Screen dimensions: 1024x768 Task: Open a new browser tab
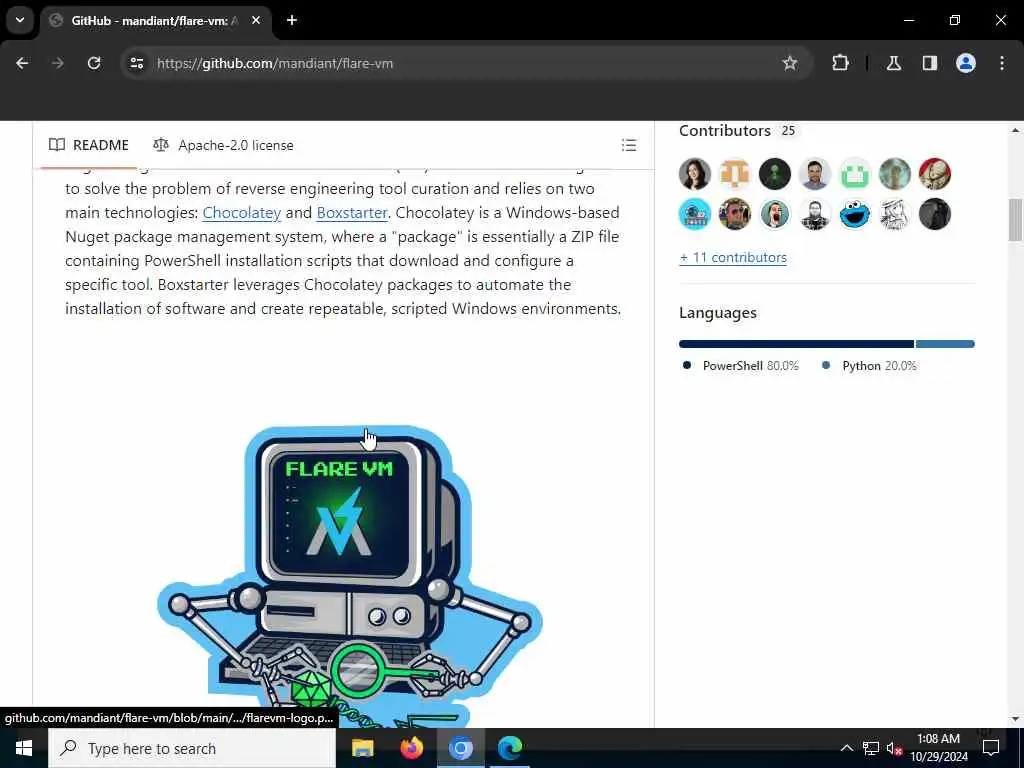[x=292, y=20]
